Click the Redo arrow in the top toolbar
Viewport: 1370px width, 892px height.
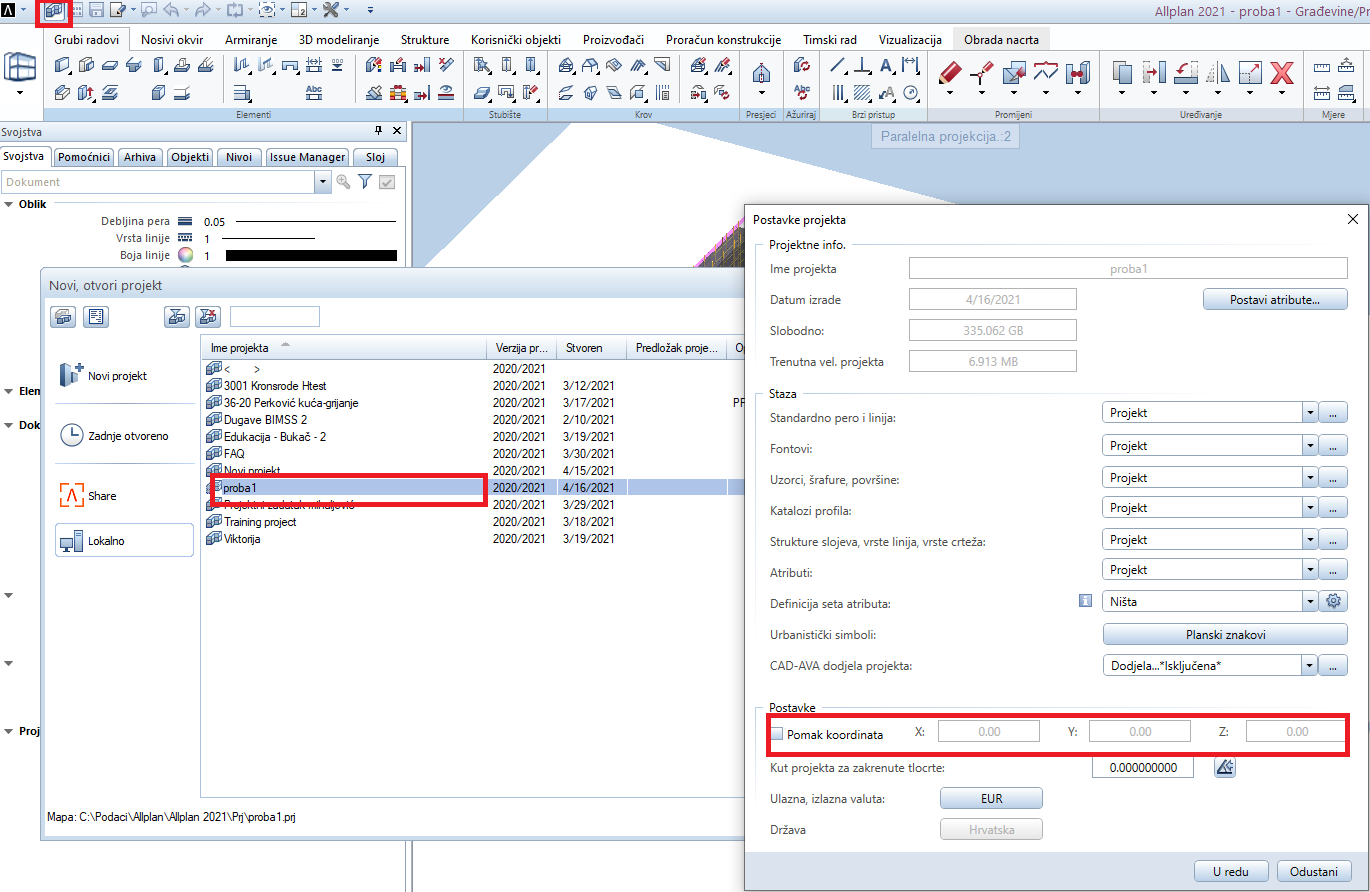pyautogui.click(x=204, y=11)
